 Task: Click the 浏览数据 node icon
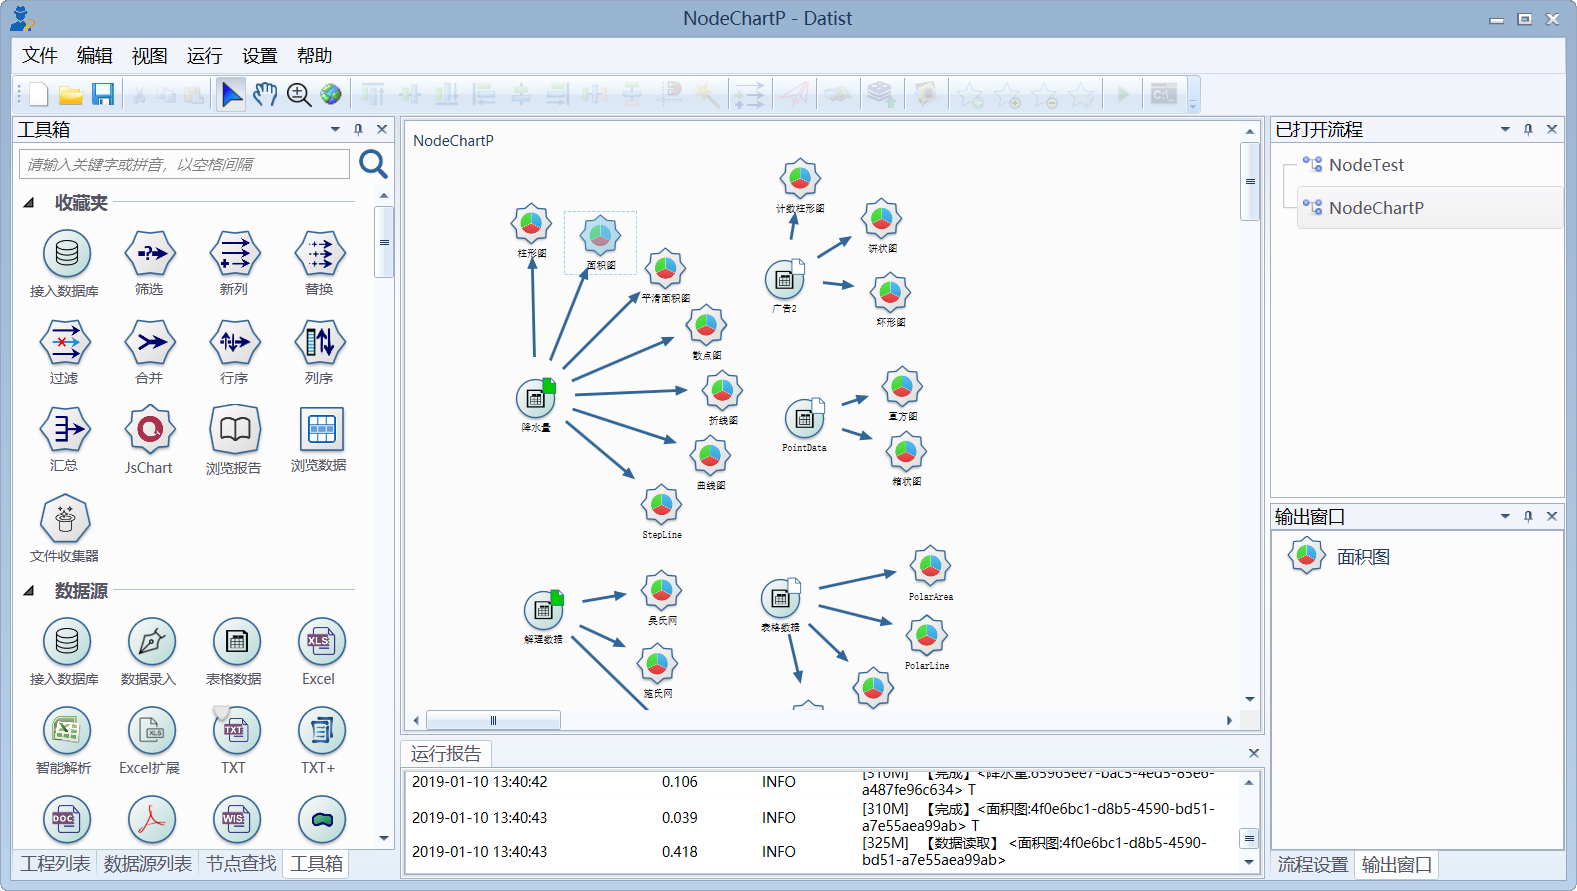click(321, 430)
